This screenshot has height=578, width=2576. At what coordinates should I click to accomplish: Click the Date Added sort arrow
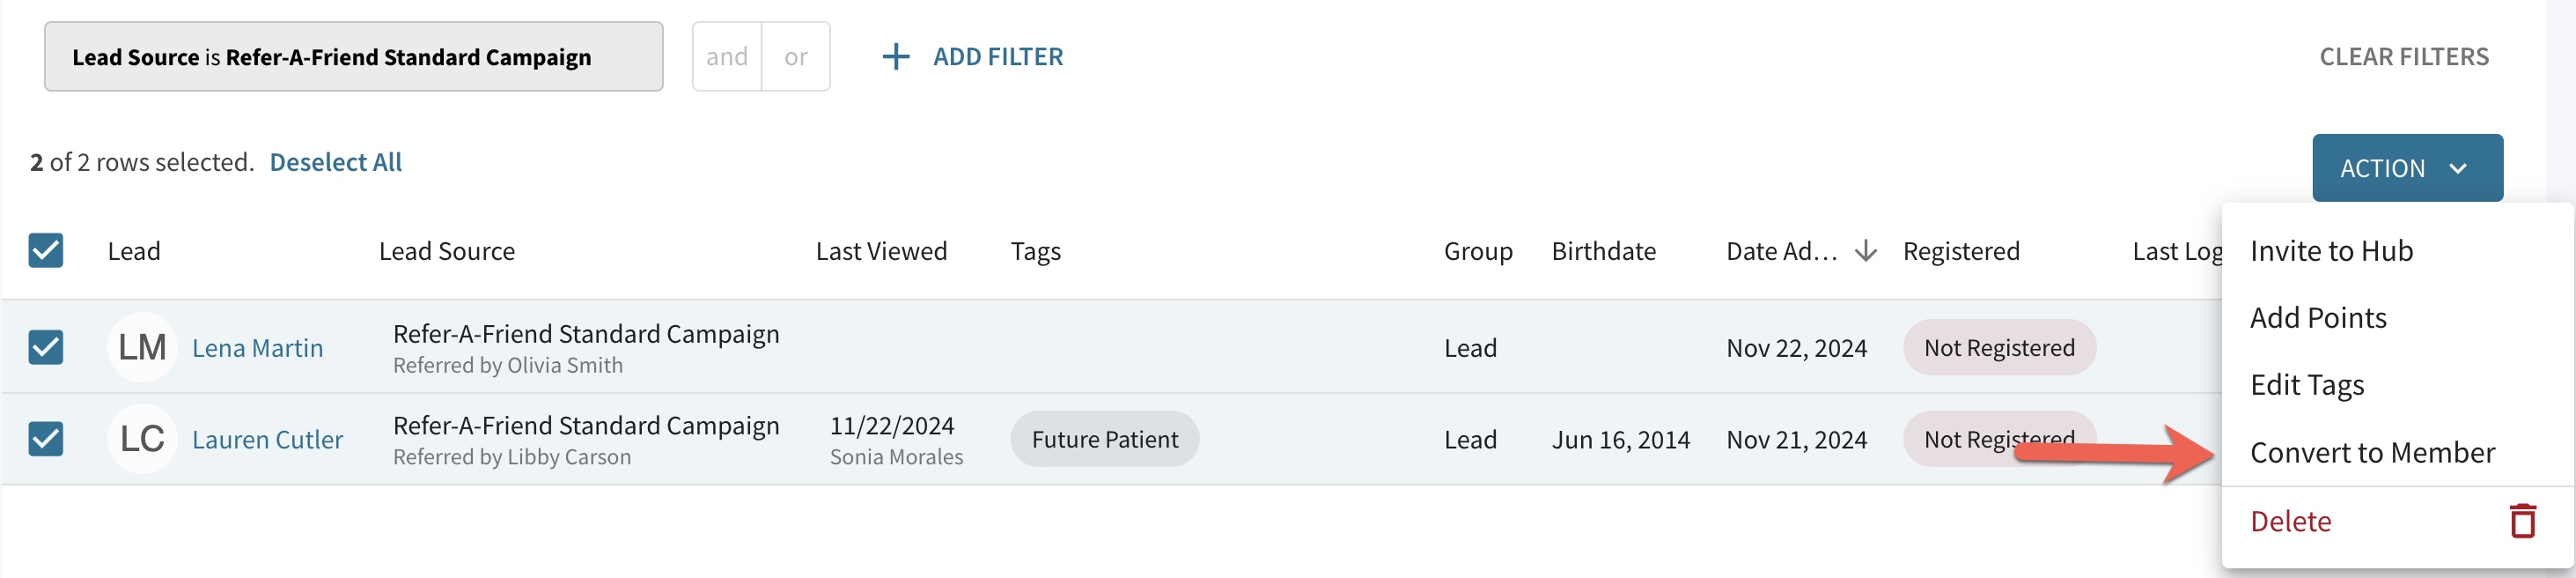click(1865, 251)
